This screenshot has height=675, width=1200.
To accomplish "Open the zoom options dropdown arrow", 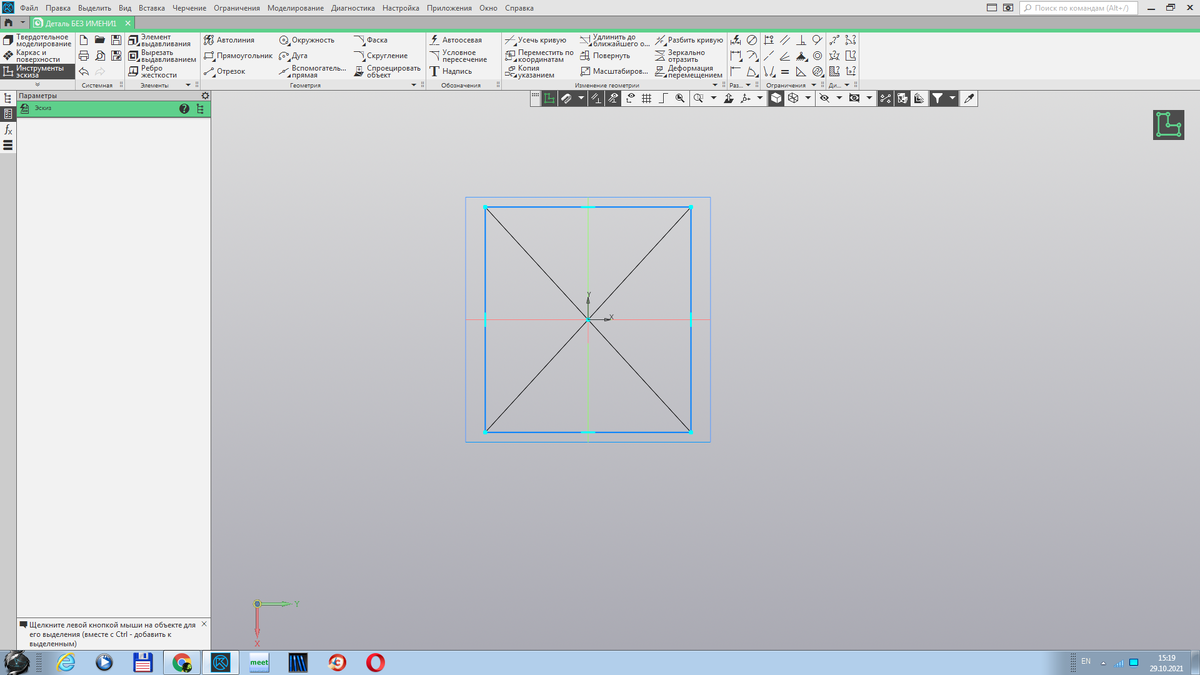I will [x=713, y=99].
